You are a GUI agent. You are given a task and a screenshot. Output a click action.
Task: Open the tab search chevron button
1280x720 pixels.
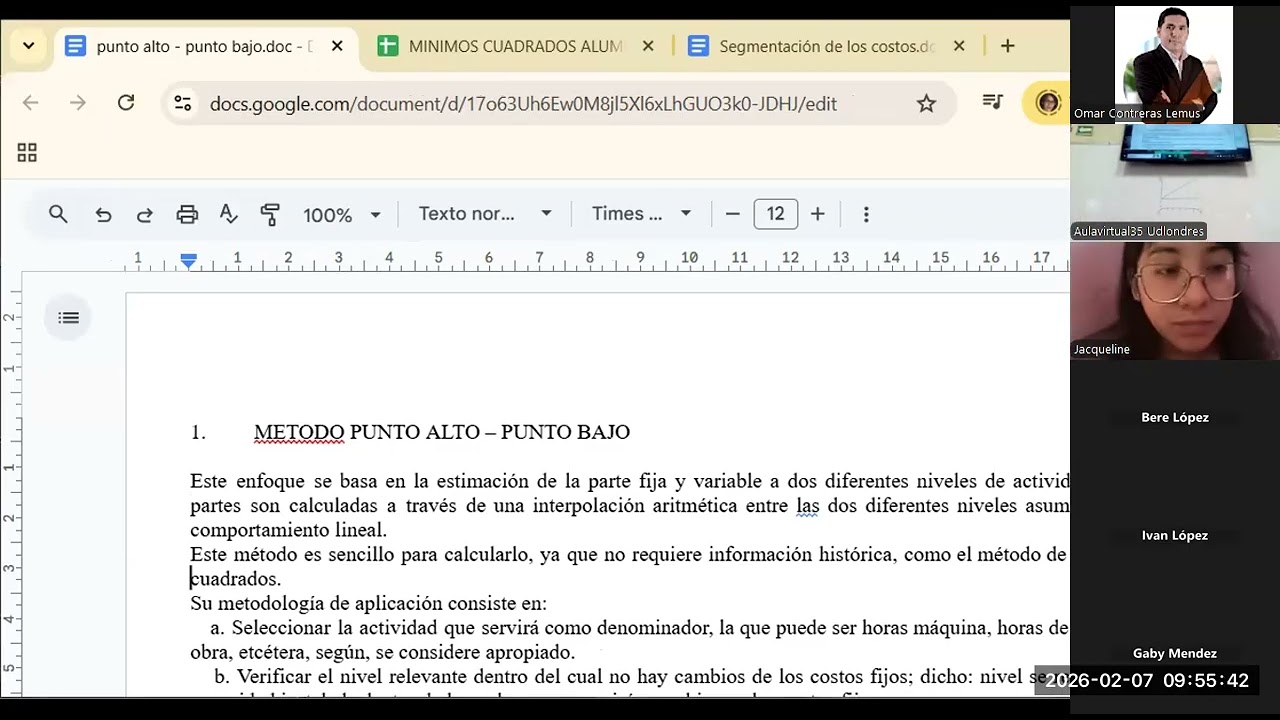28,46
